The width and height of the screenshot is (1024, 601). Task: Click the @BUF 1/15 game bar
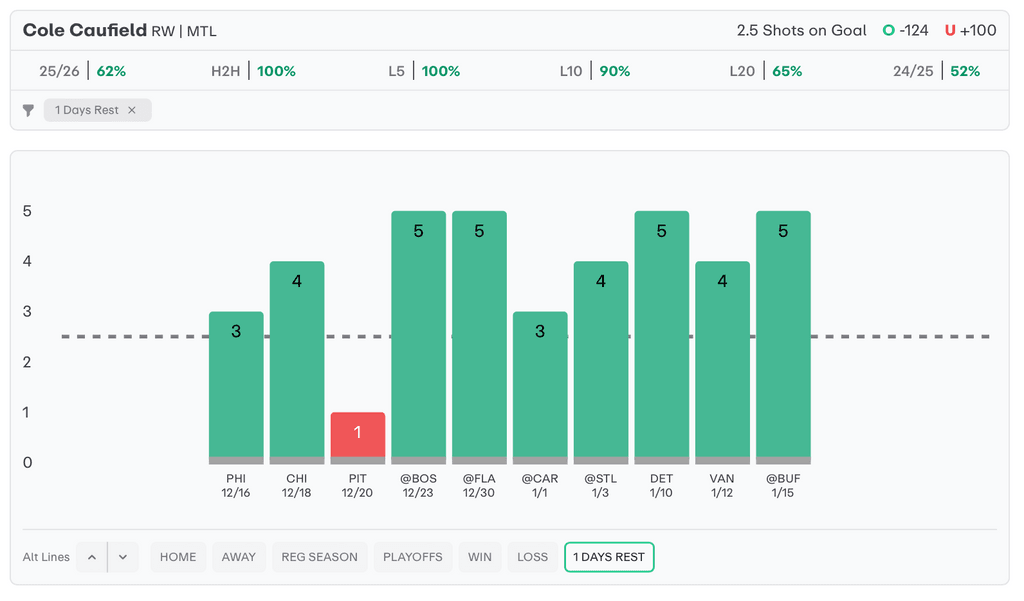click(x=783, y=337)
